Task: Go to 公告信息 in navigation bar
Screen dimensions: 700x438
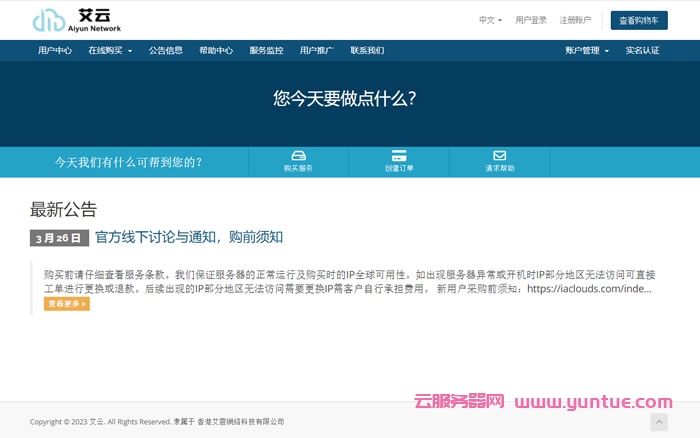Action: (x=166, y=51)
